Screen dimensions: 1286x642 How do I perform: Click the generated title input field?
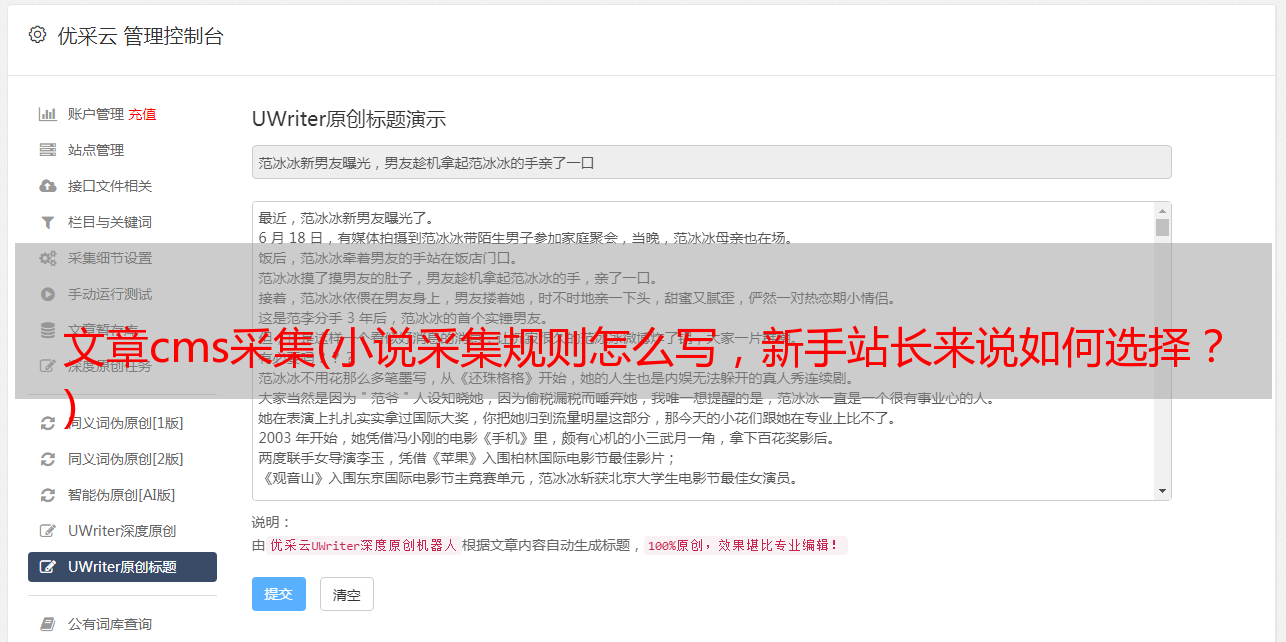tap(711, 162)
